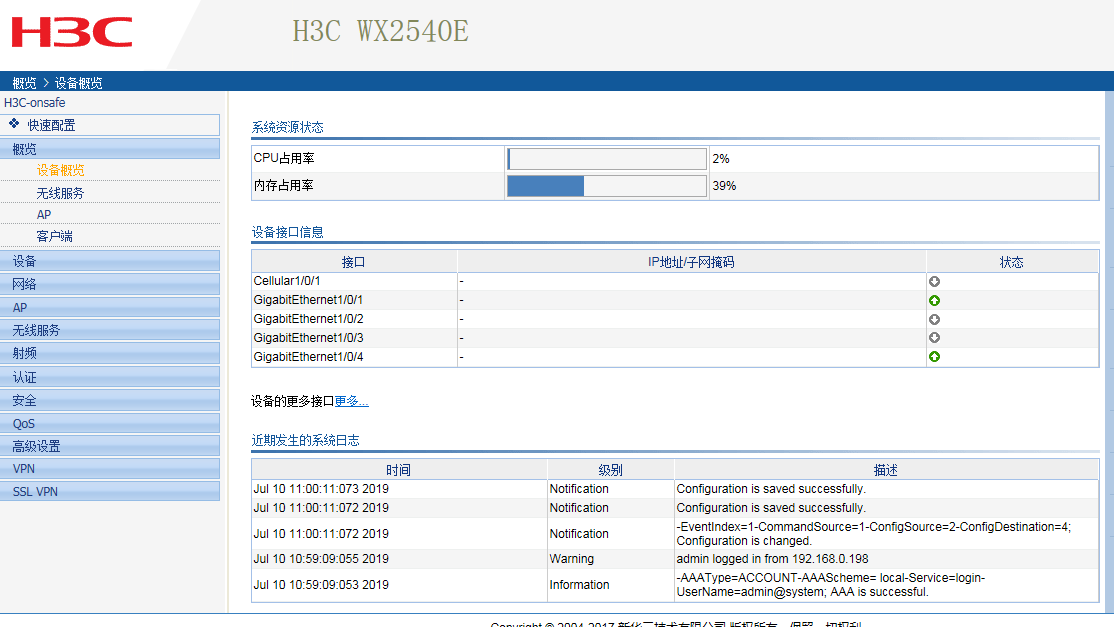Click log time Jul 10 10:59:09:055 2019
The image size is (1114, 627).
pyautogui.click(x=321, y=559)
